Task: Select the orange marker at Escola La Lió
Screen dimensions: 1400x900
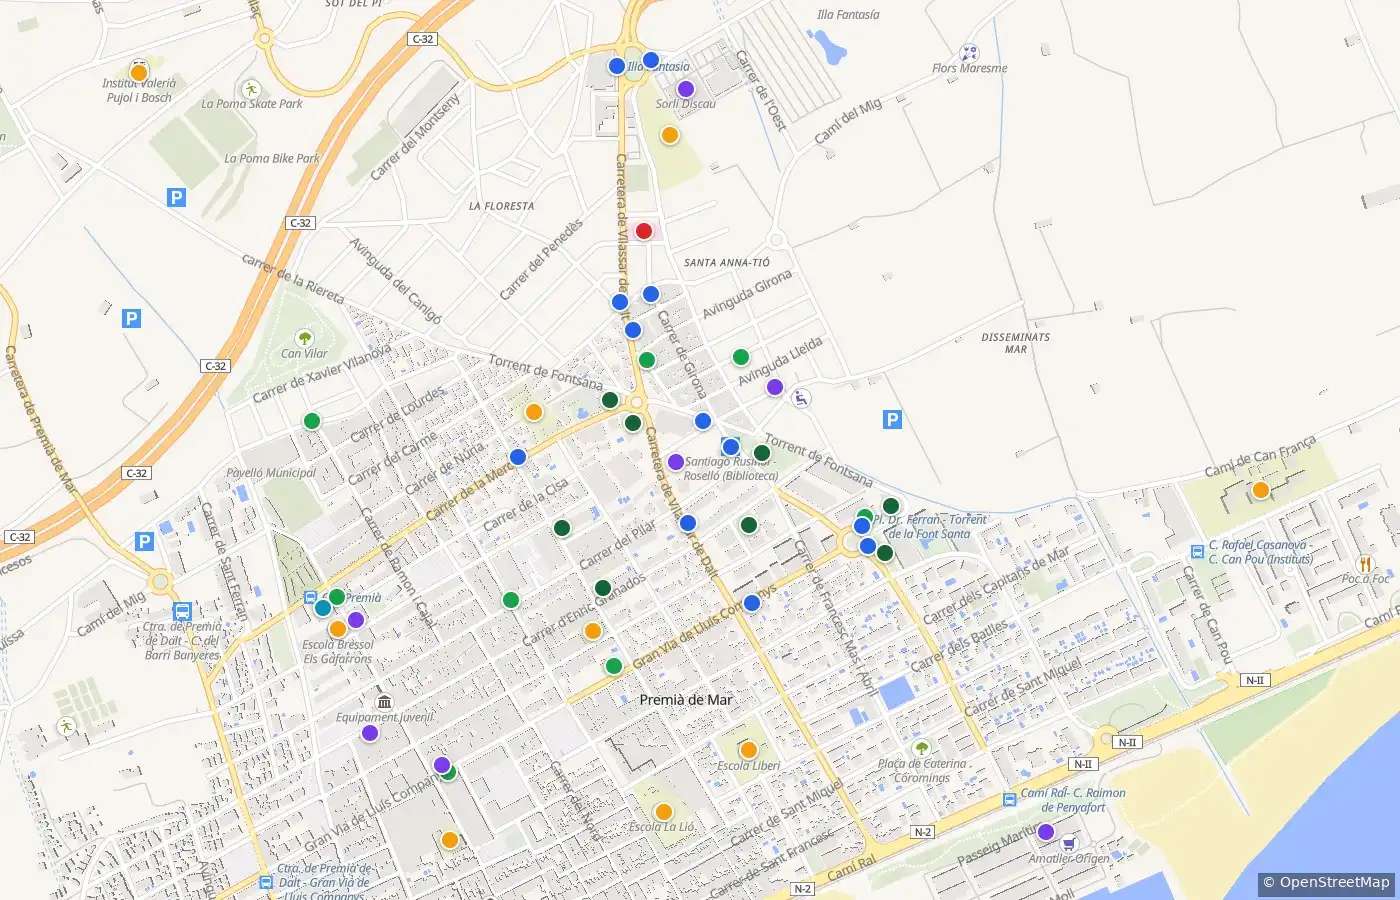Action: point(663,812)
